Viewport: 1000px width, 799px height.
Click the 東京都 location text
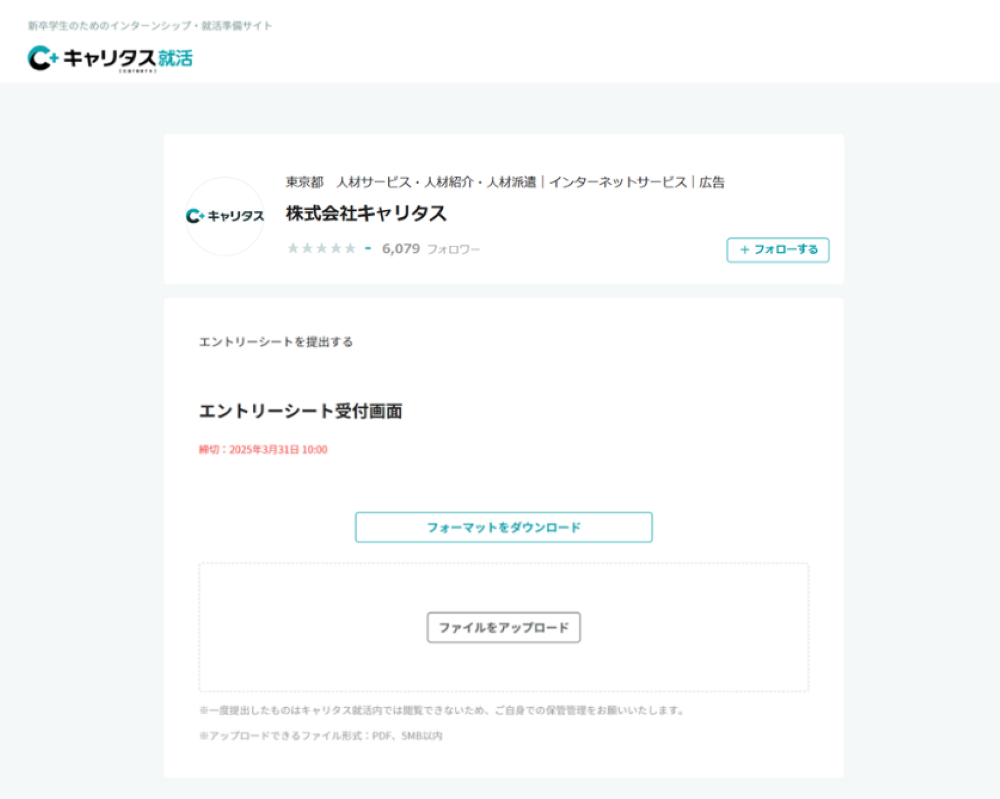304,182
